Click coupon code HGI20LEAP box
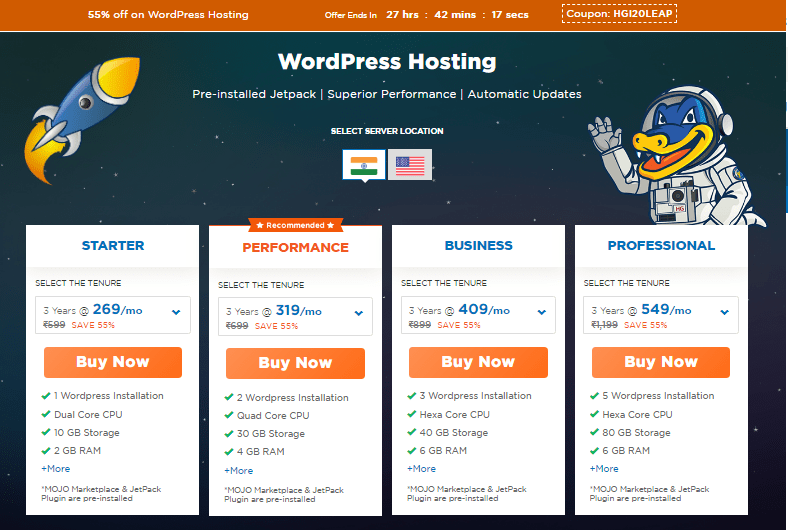The image size is (788, 530). [x=619, y=14]
